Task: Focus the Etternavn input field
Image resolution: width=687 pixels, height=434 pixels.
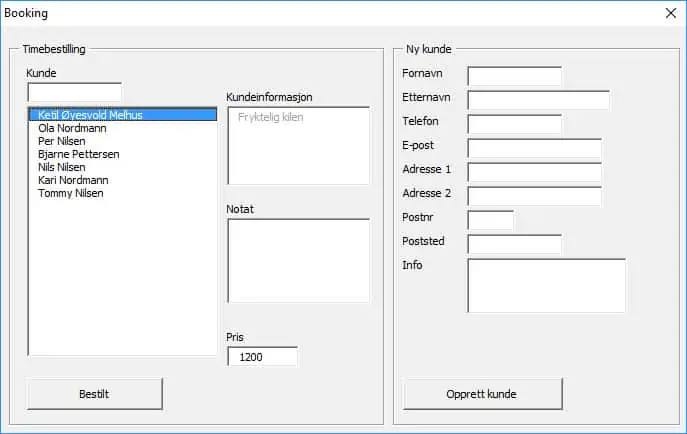Action: click(x=538, y=100)
